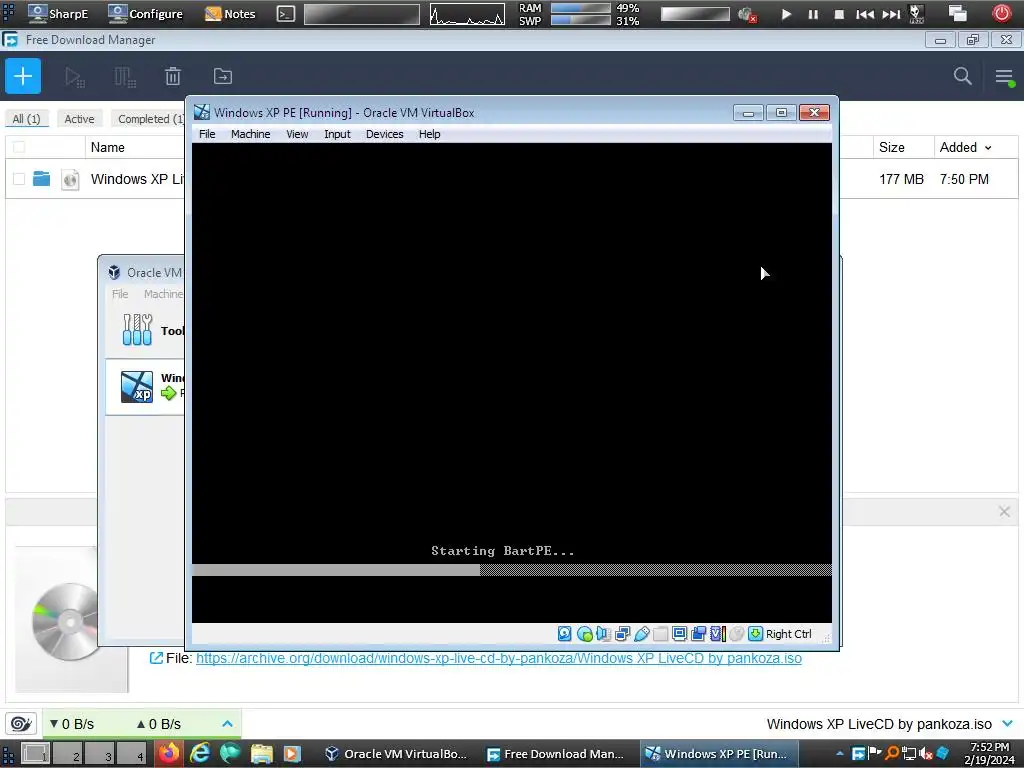Open search in Free Download Manager
Screen dimensions: 1024x768
pyautogui.click(x=962, y=76)
